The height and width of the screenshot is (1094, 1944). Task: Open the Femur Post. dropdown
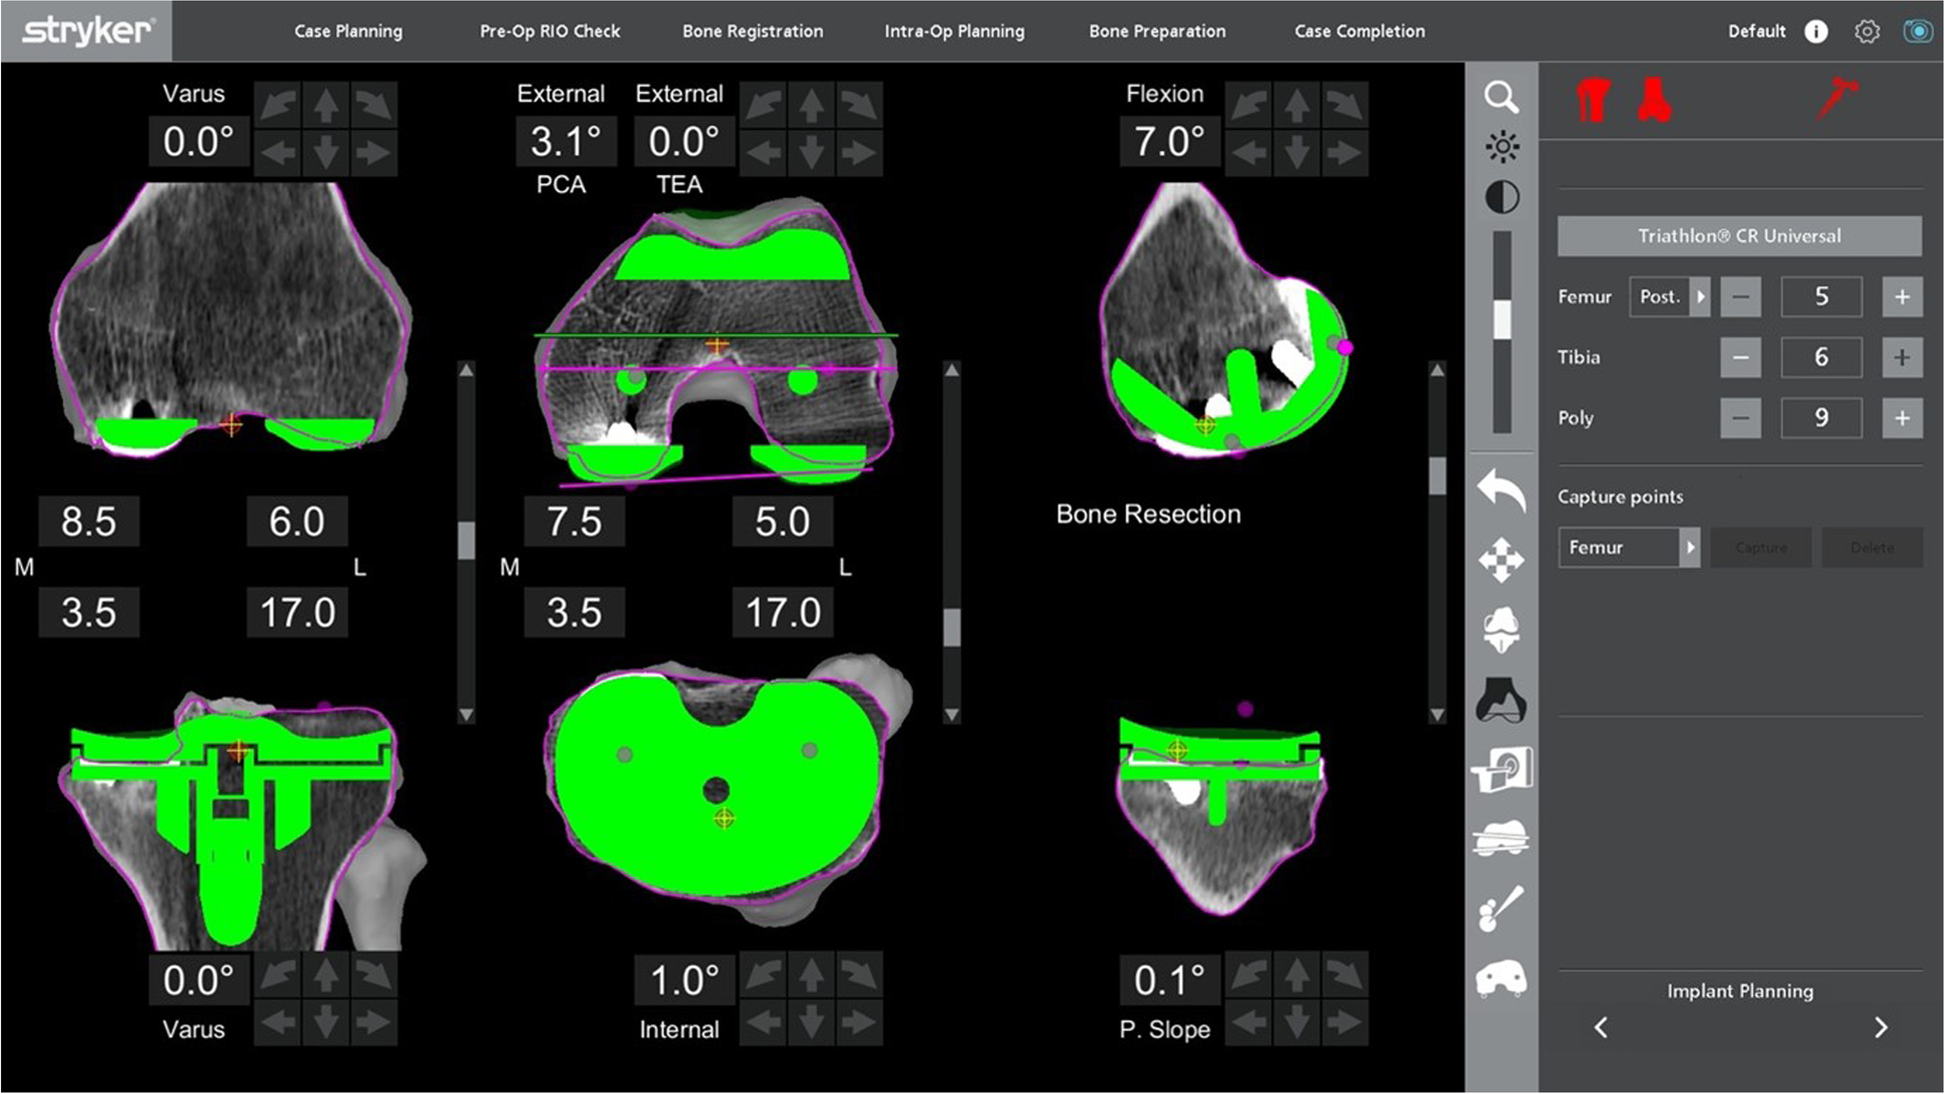[x=1669, y=297]
